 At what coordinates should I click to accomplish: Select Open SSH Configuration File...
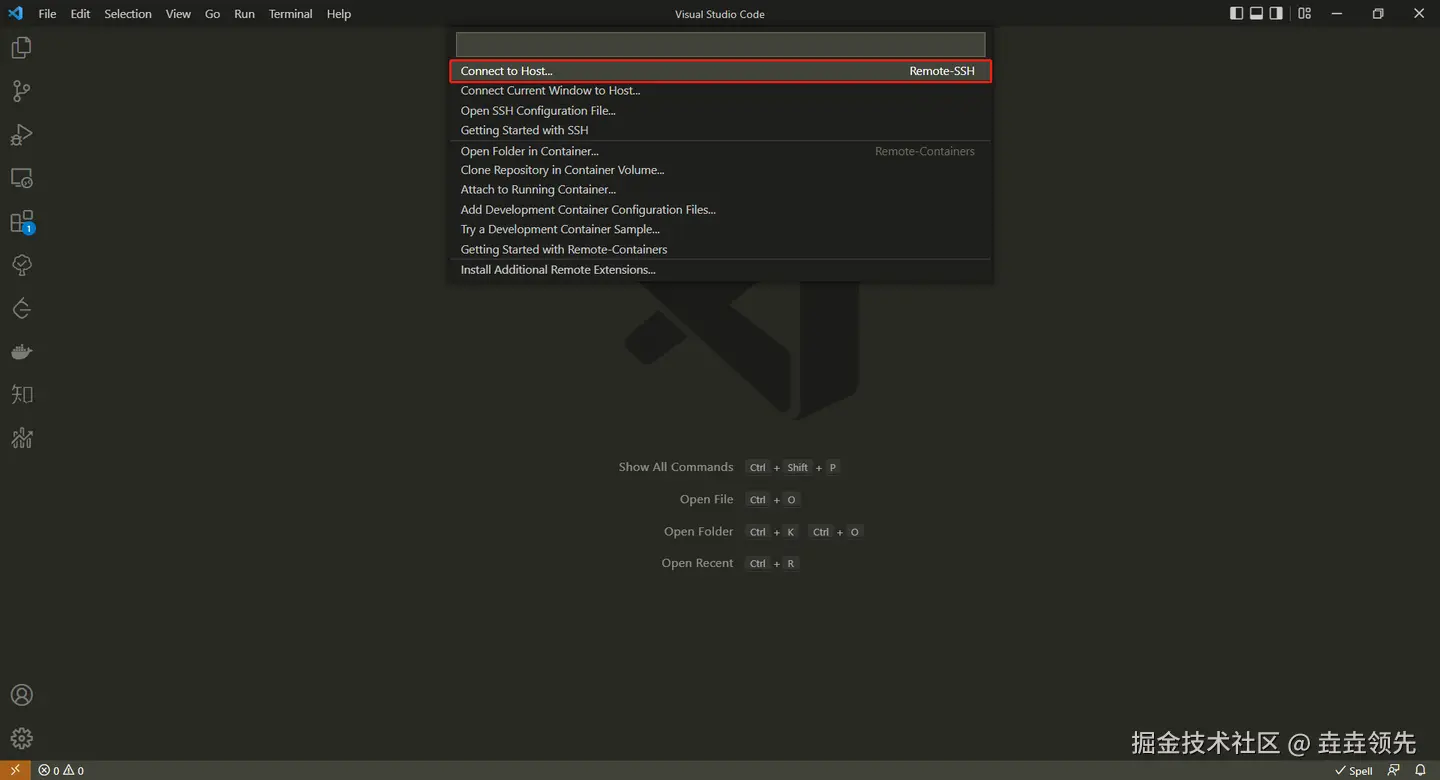pos(720,111)
